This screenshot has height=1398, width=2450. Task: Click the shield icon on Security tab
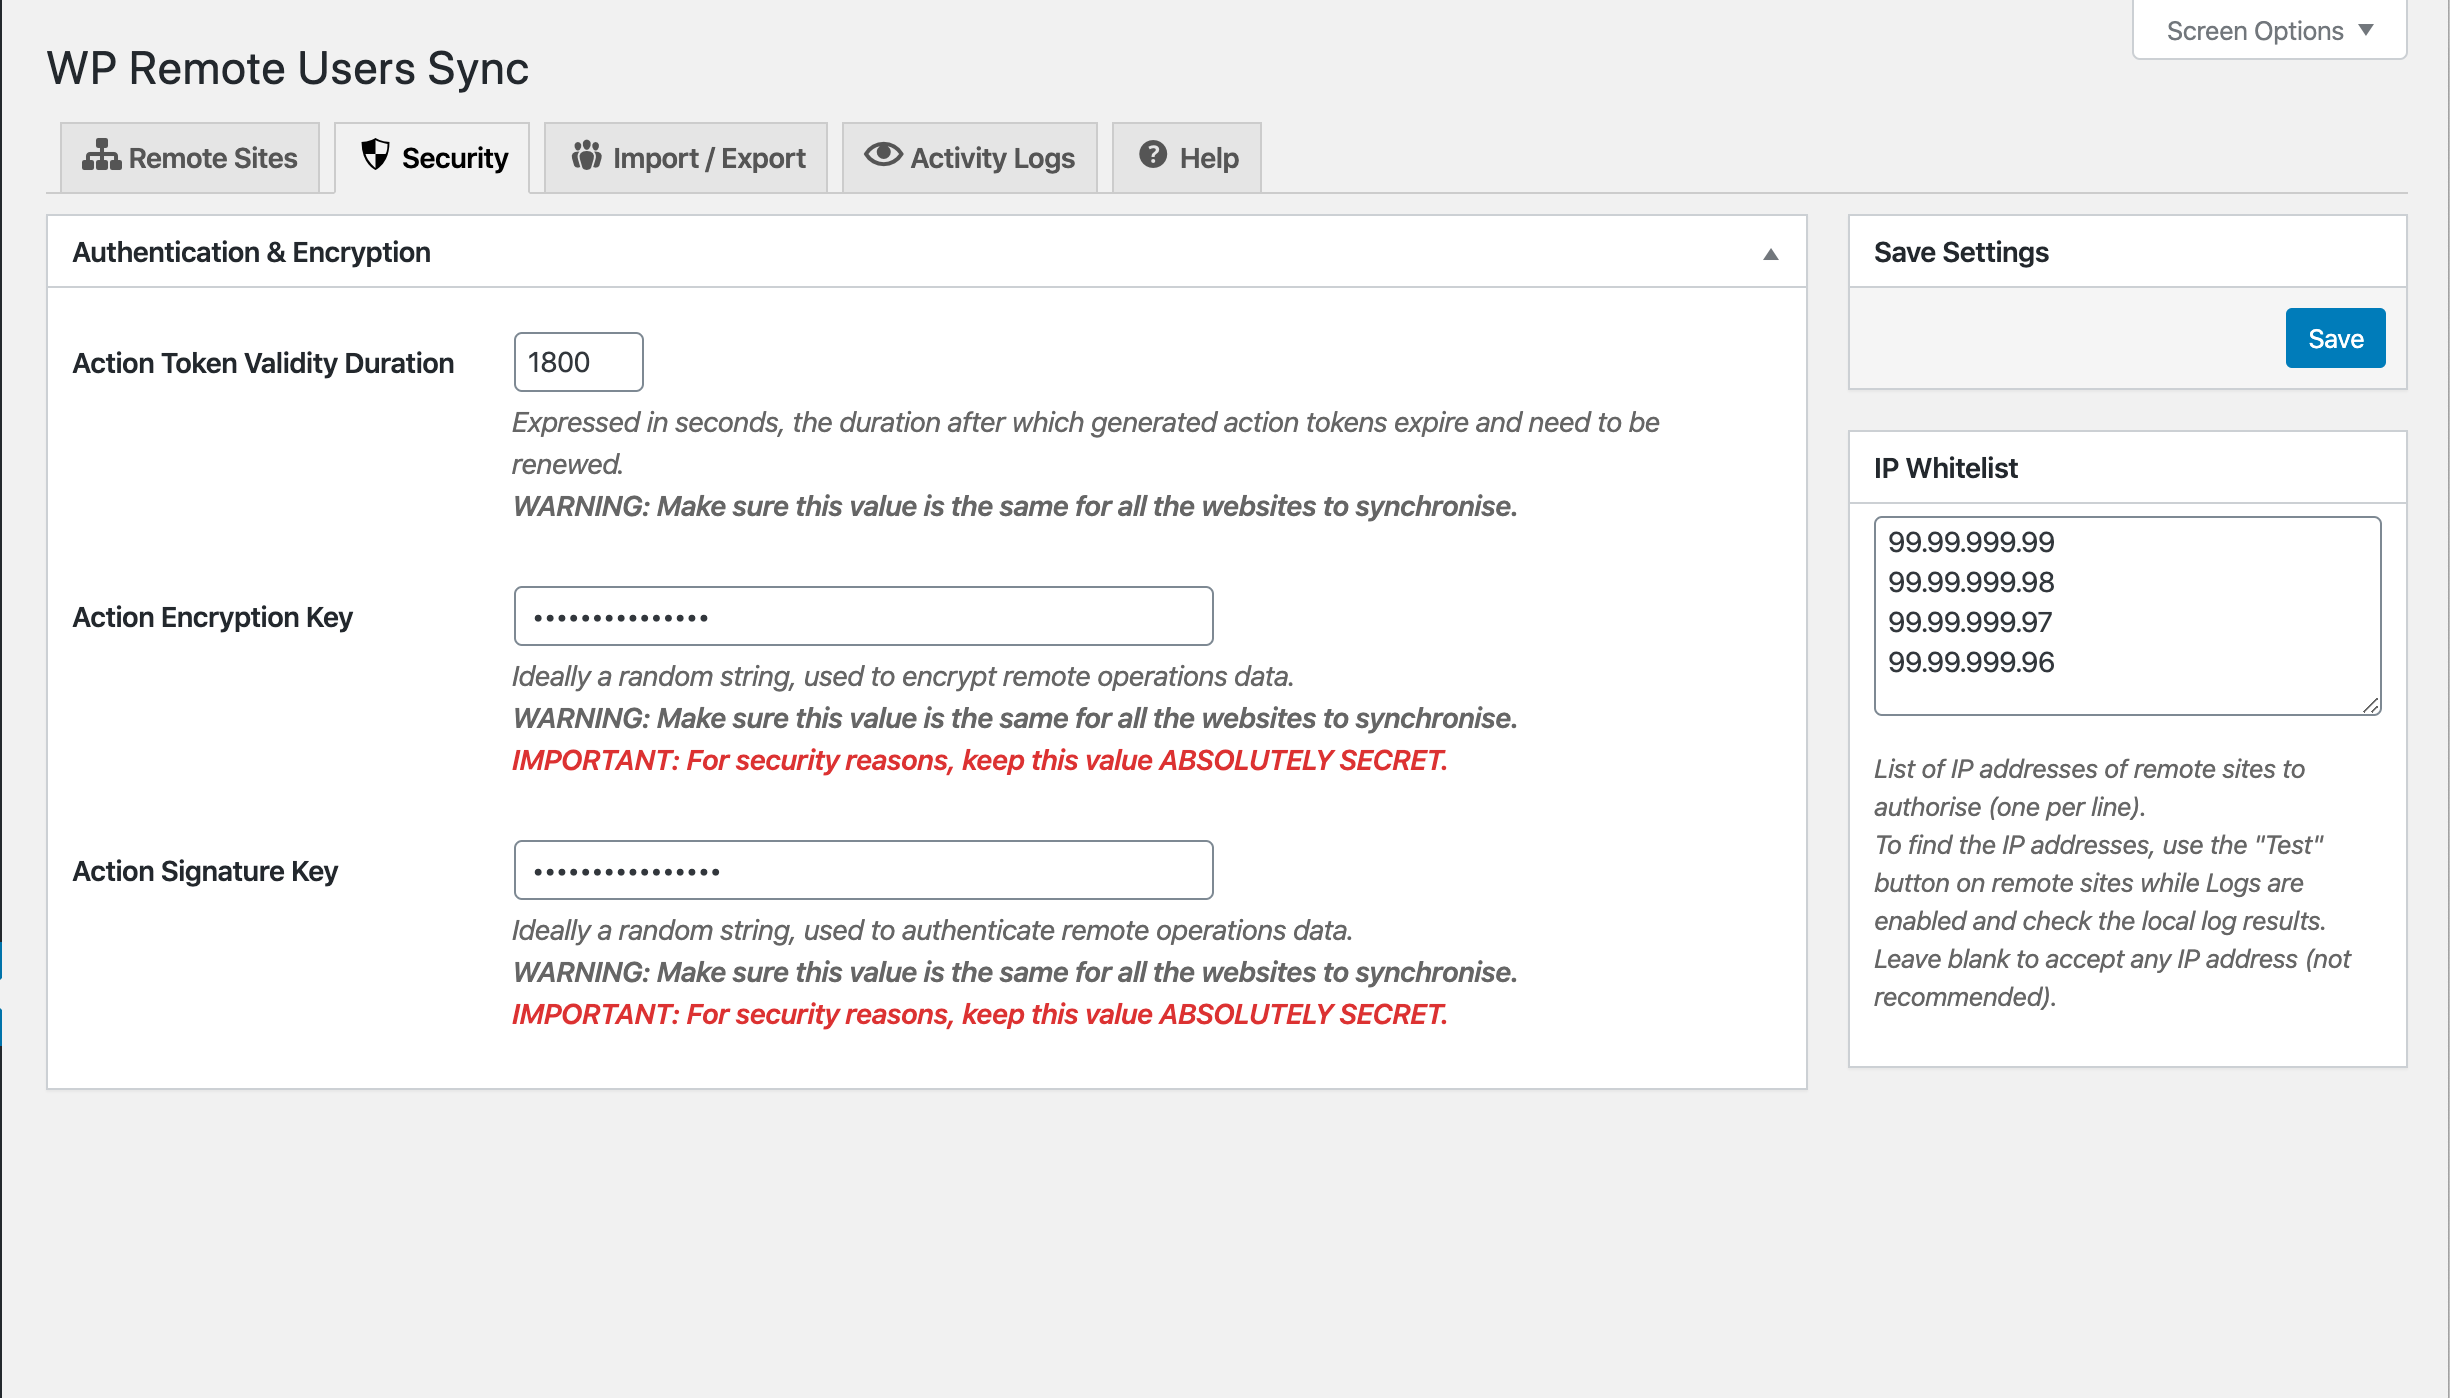[376, 155]
